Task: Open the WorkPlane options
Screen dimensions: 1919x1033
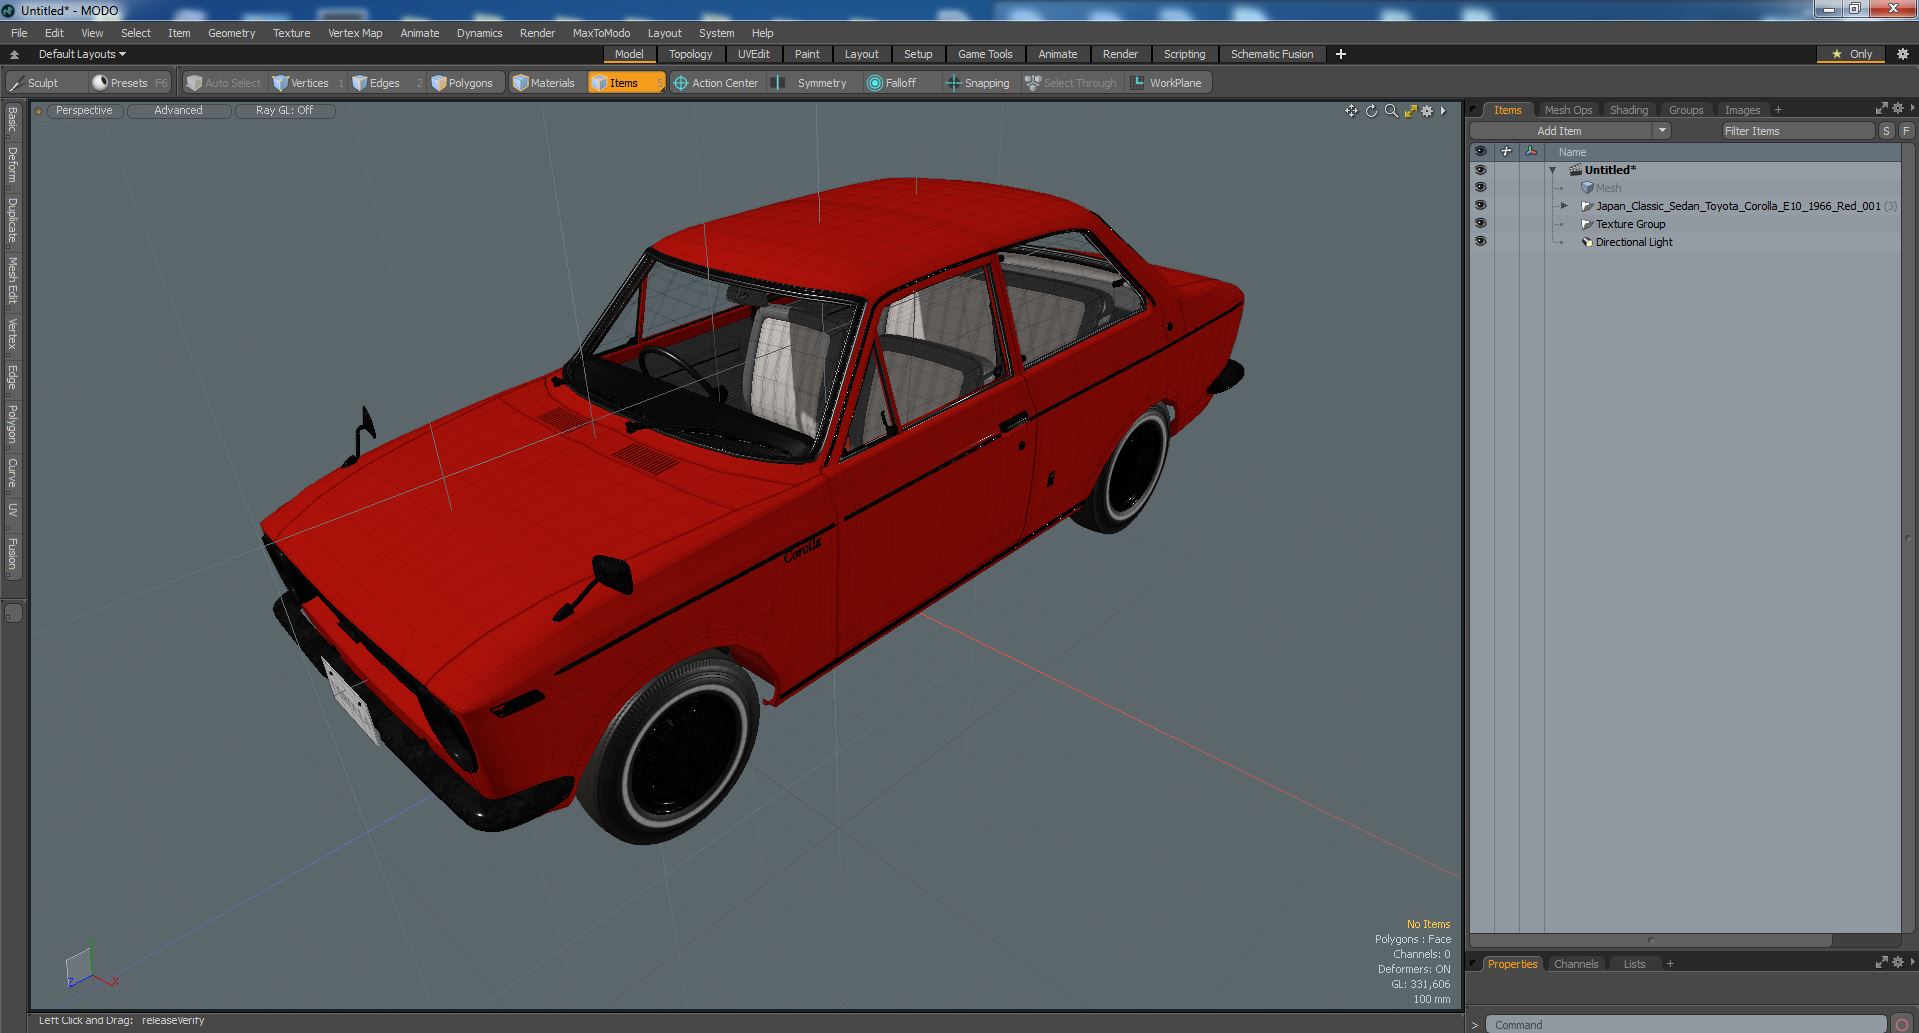Action: [1167, 83]
